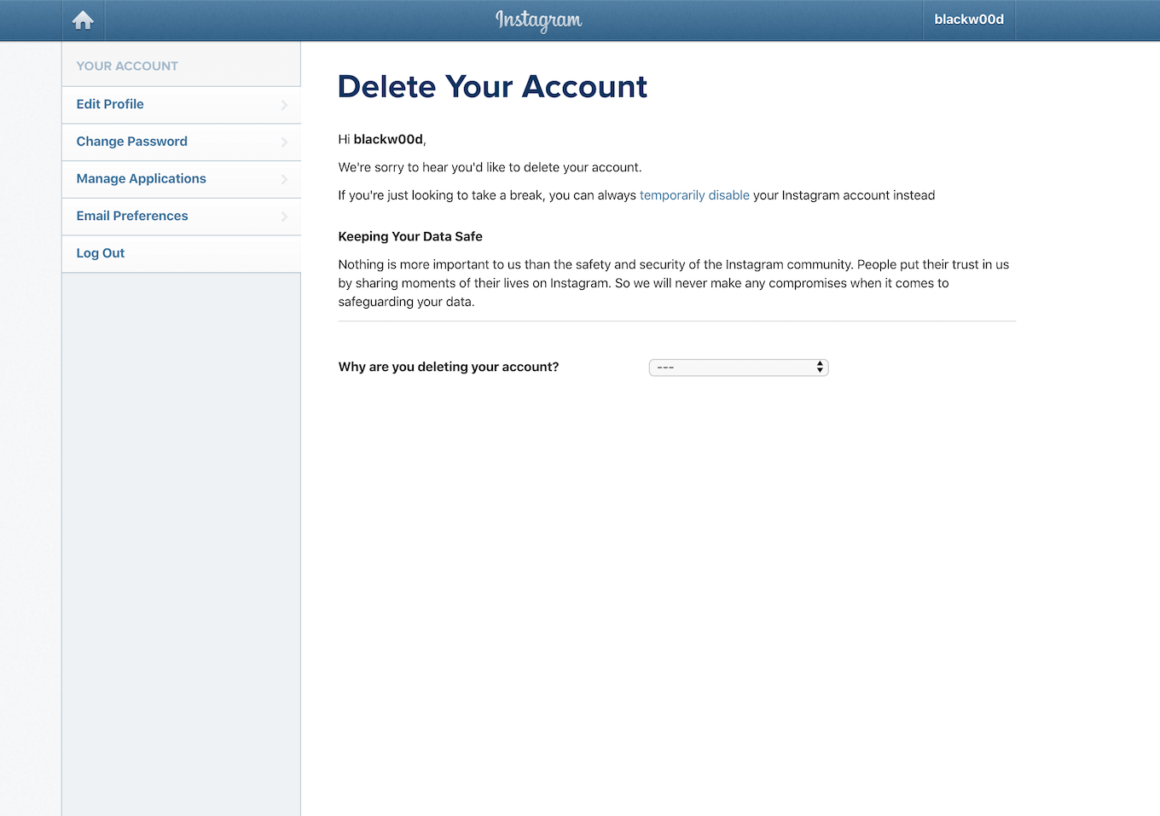Image resolution: width=1160 pixels, height=816 pixels.
Task: Click chevron arrow next to Change Password
Action: [284, 142]
